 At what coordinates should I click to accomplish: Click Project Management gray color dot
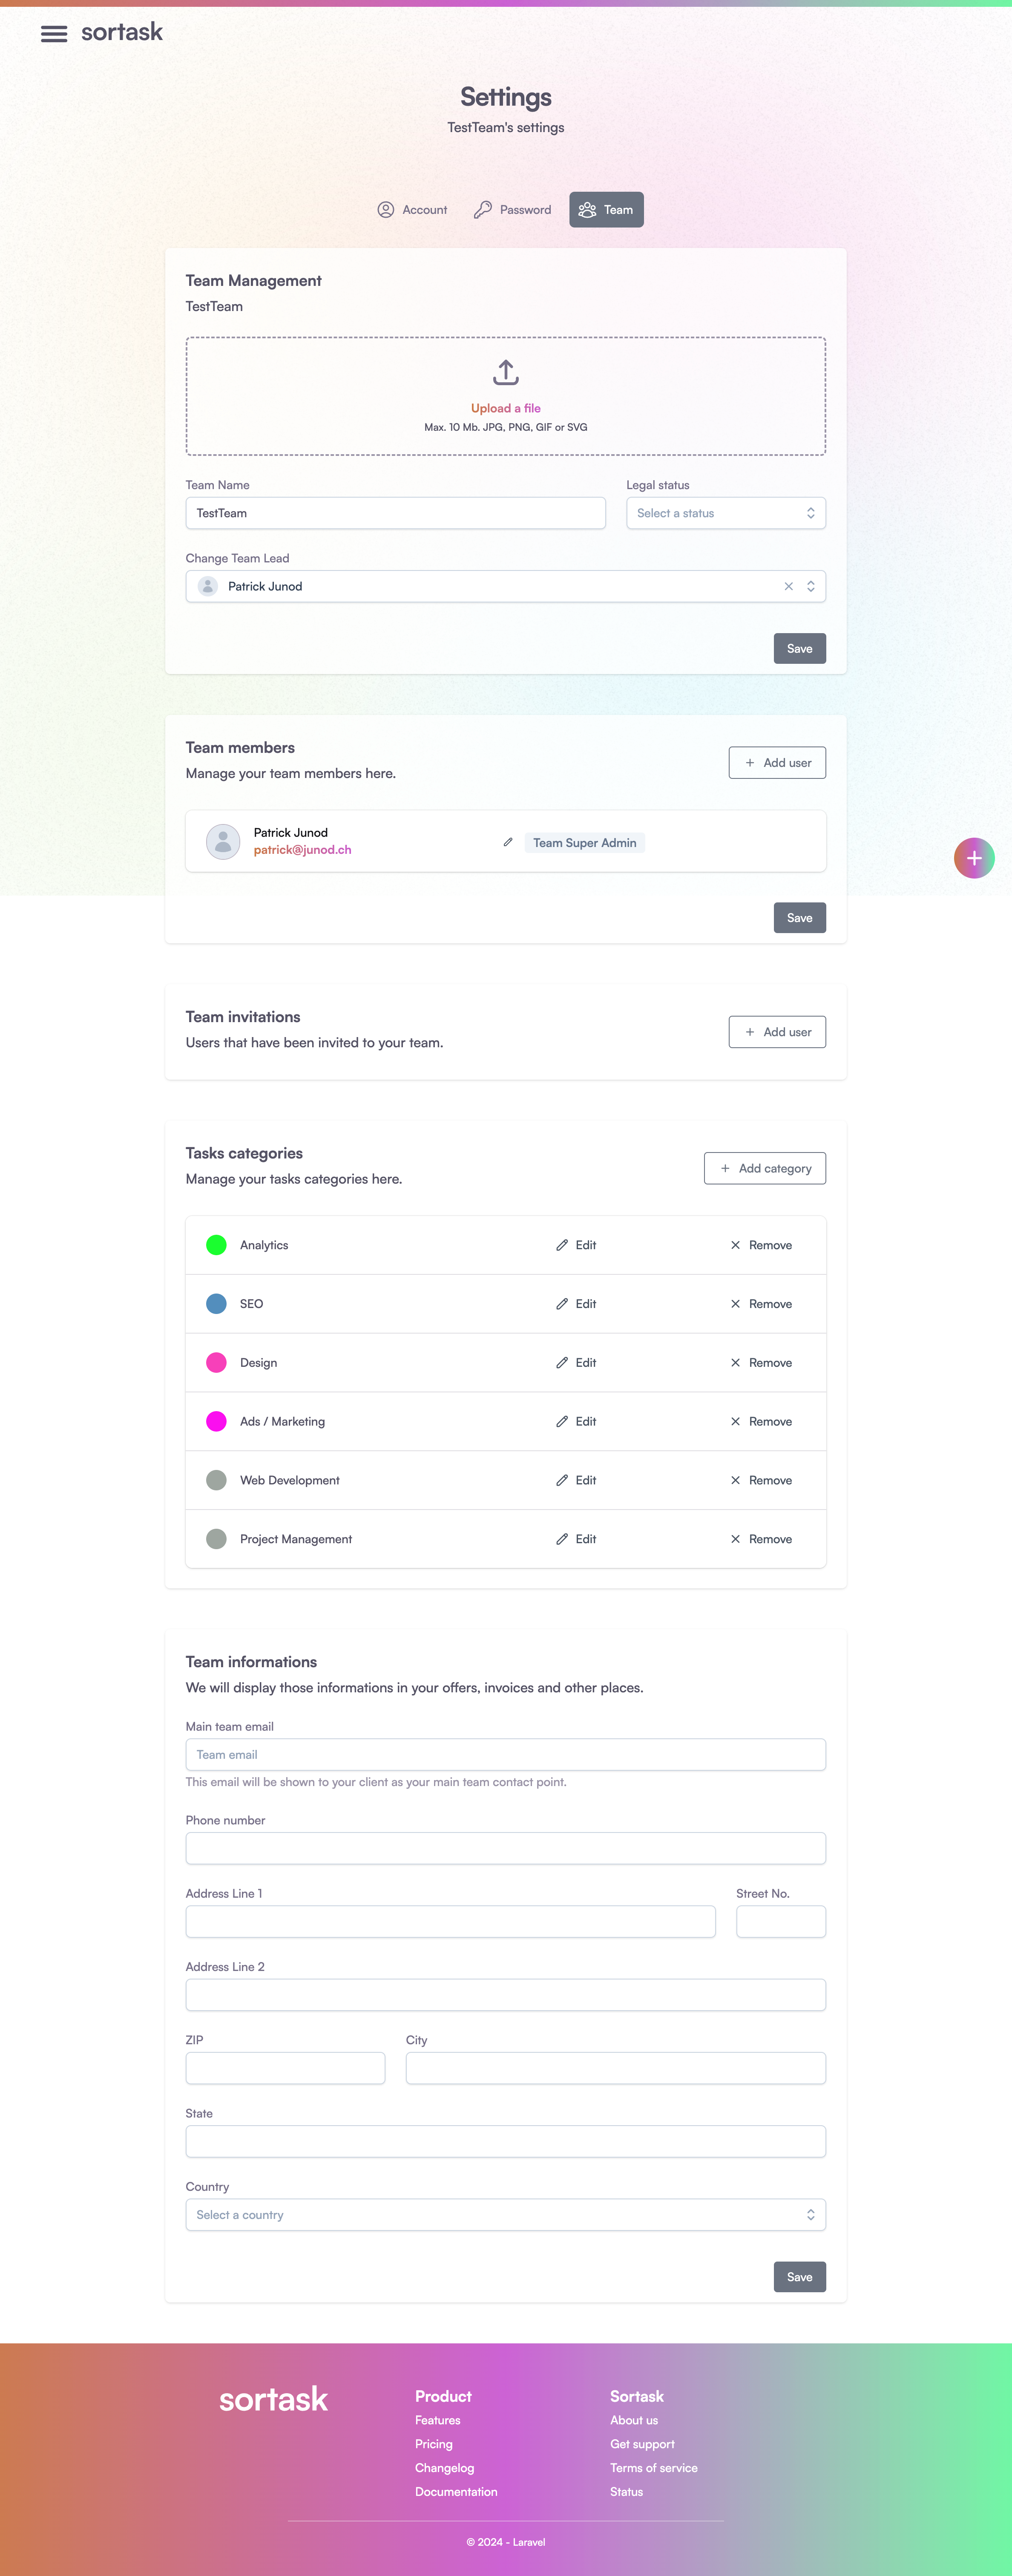coord(216,1539)
